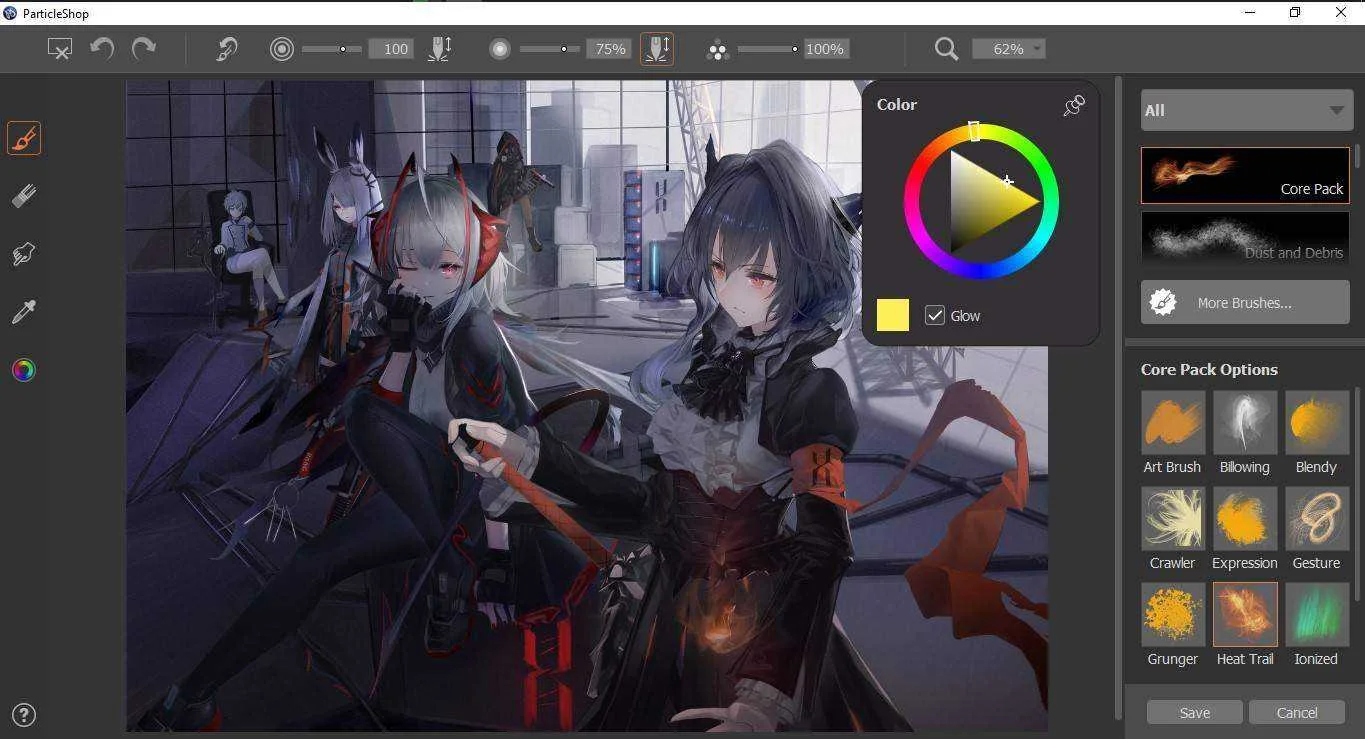This screenshot has width=1365, height=739.
Task: Edit the 75% opacity value field
Action: (x=607, y=49)
